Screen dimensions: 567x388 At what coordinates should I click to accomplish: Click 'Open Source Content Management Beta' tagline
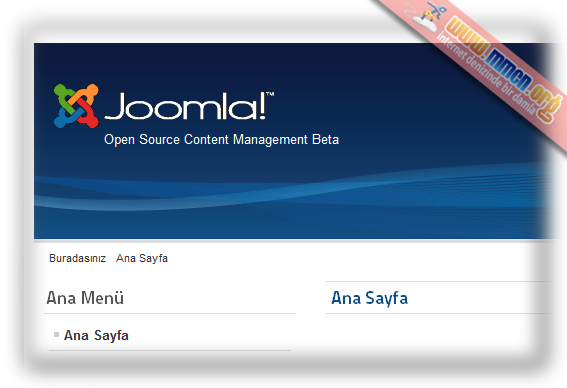pyautogui.click(x=221, y=140)
